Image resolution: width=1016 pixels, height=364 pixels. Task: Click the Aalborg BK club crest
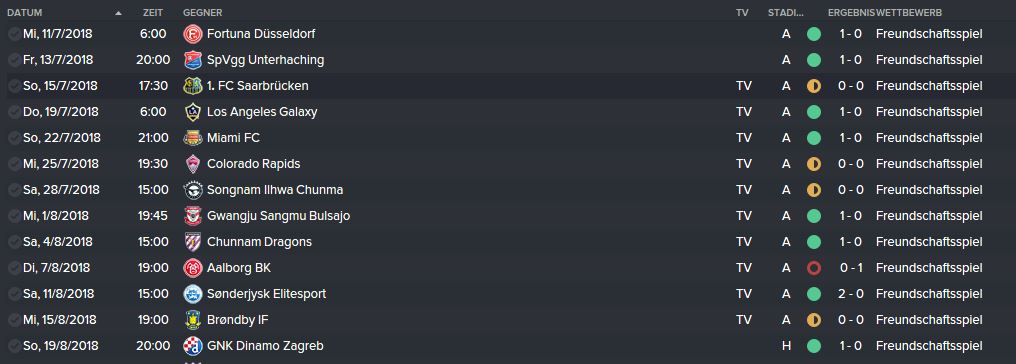(x=193, y=267)
